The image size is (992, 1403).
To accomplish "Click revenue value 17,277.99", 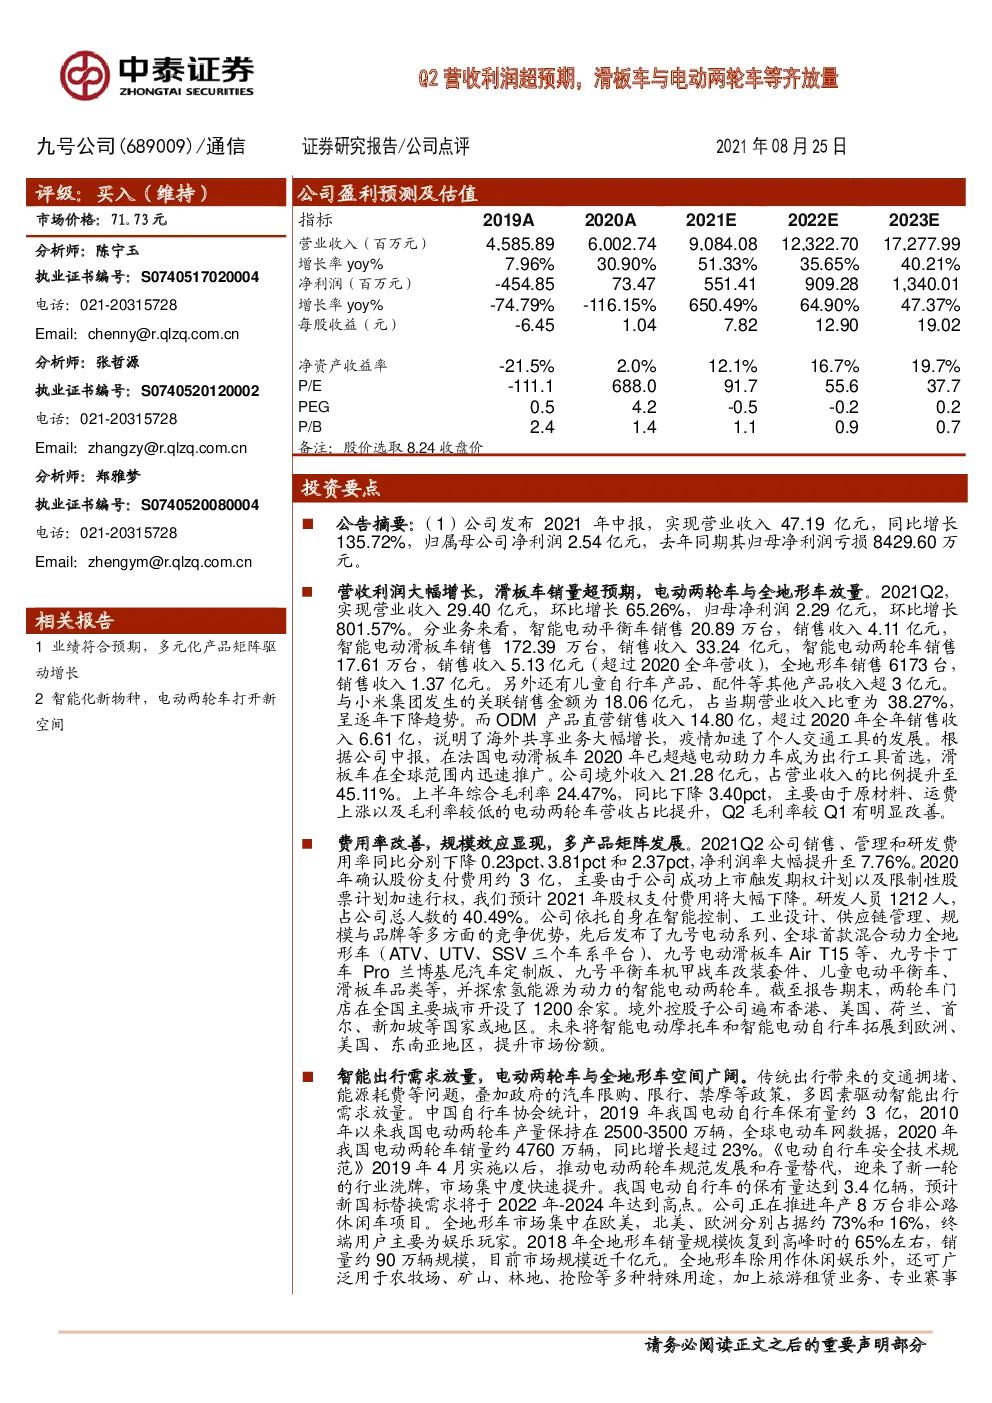I will click(922, 244).
